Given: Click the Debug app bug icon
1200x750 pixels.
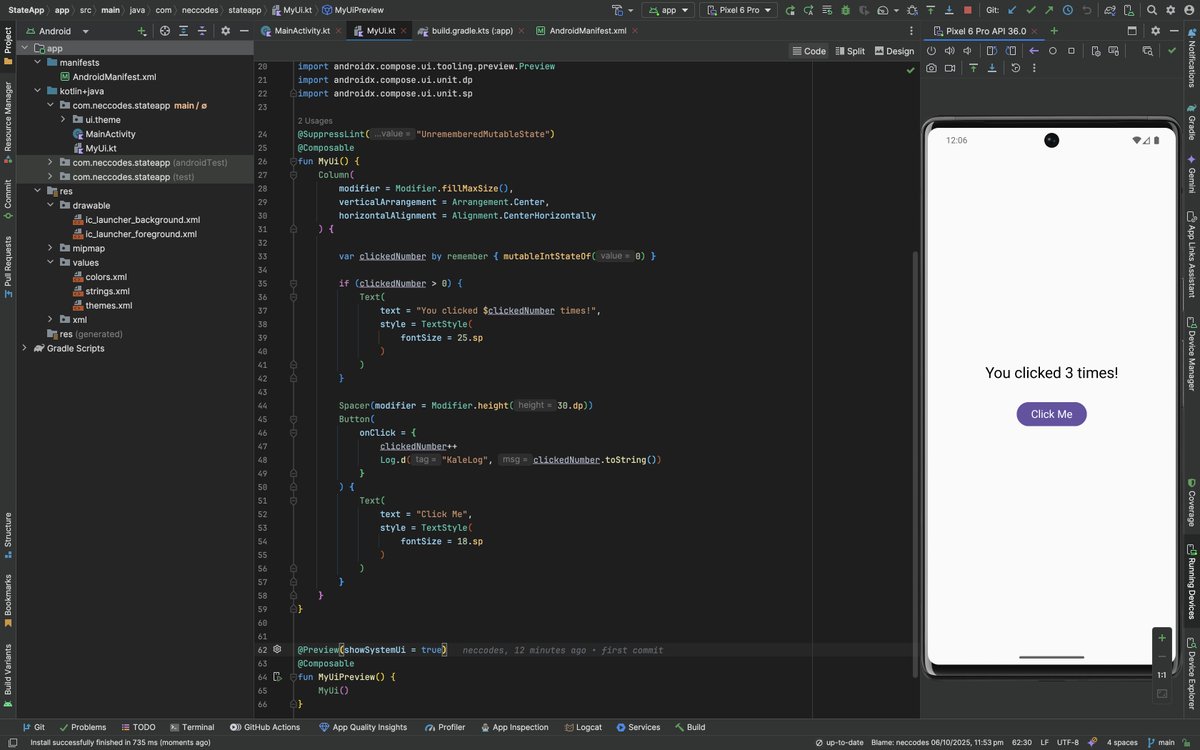Looking at the screenshot, I should 845,10.
